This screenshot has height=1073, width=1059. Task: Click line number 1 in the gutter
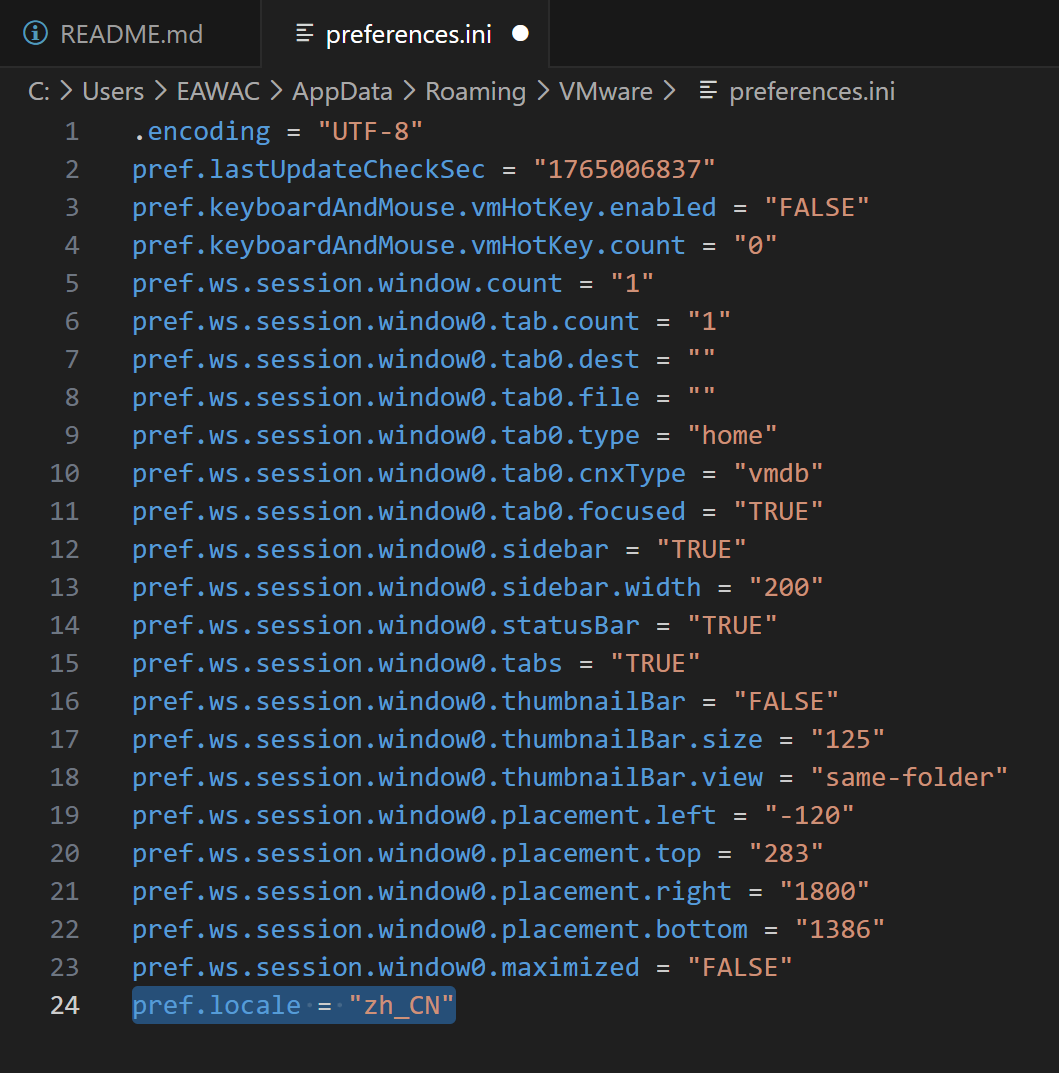(x=71, y=131)
